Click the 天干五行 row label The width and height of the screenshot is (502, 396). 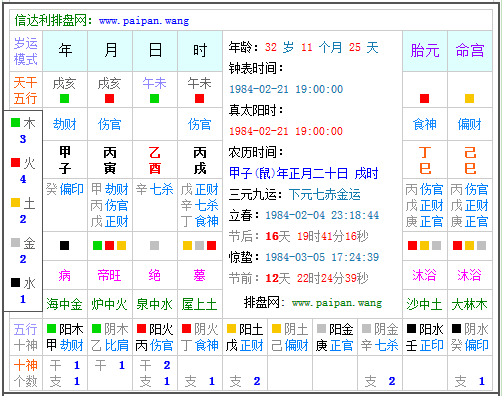pyautogui.click(x=26, y=90)
